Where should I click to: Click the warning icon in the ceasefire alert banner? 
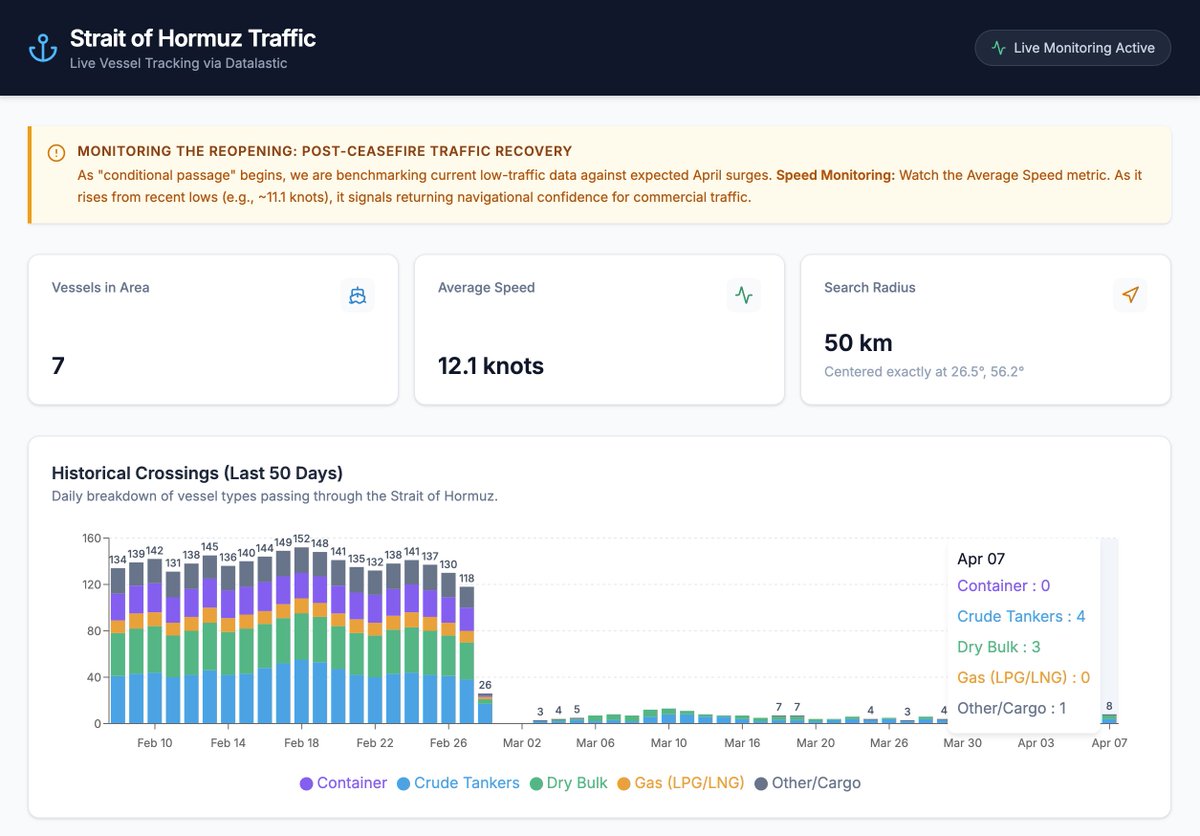click(56, 153)
